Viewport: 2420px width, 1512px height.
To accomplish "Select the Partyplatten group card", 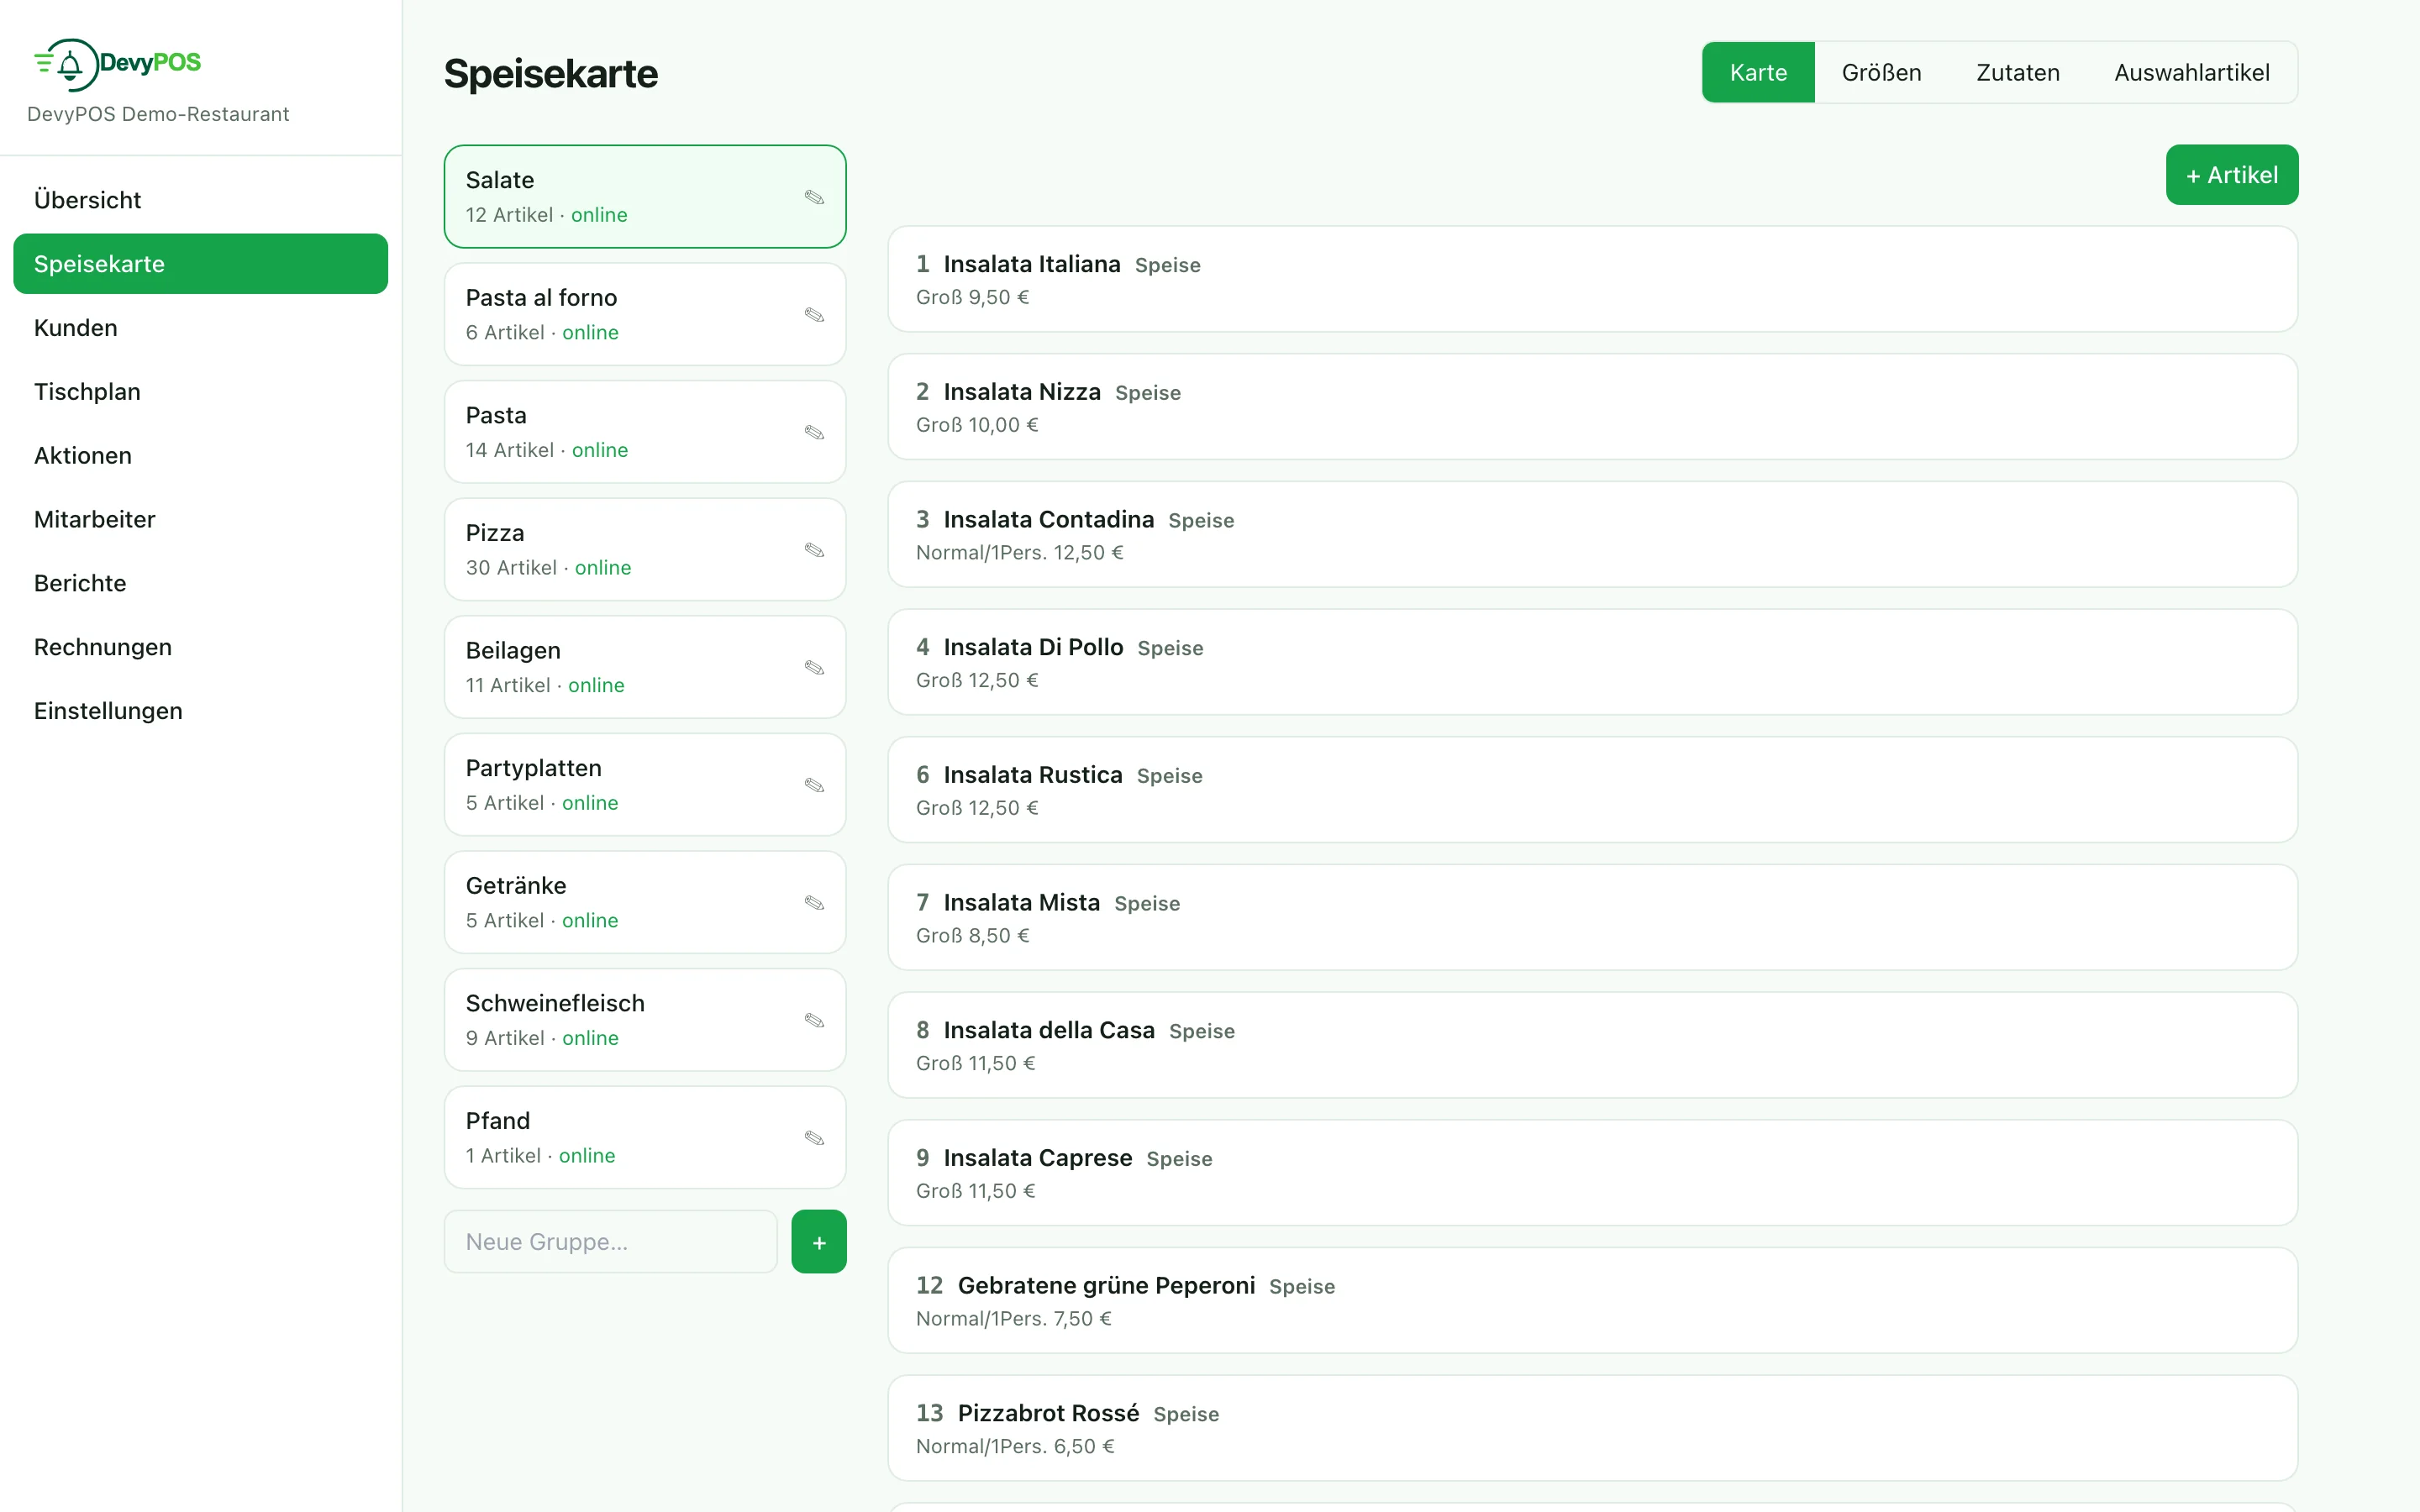I will click(x=645, y=785).
